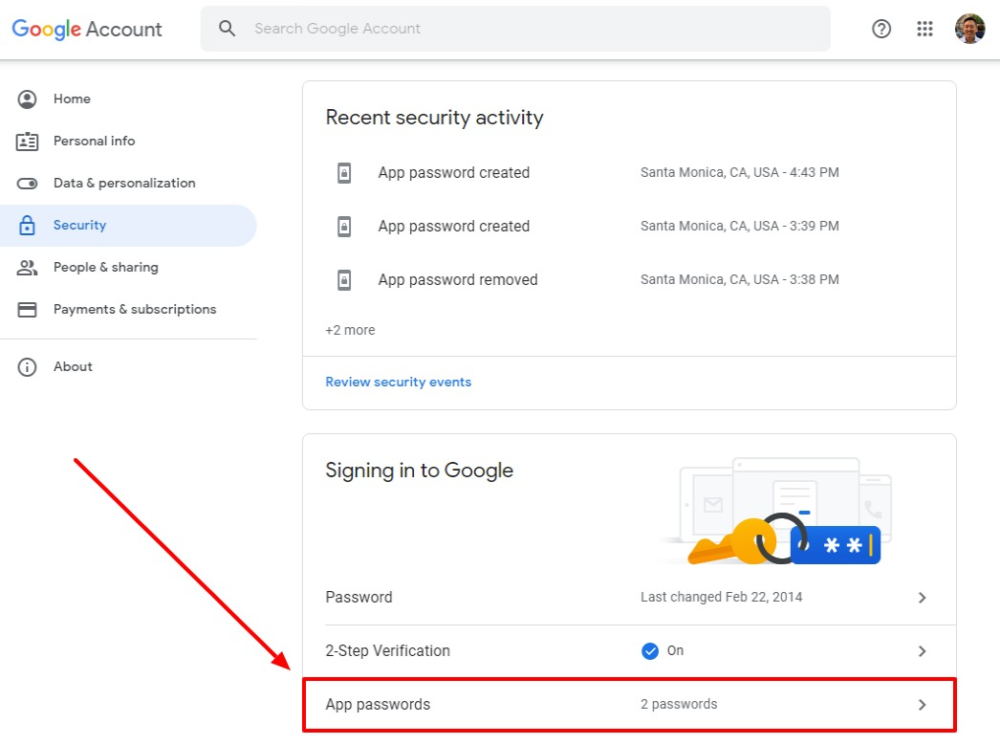The width and height of the screenshot is (1000, 745).
Task: Click the search magnifier icon
Action: pyautogui.click(x=227, y=29)
